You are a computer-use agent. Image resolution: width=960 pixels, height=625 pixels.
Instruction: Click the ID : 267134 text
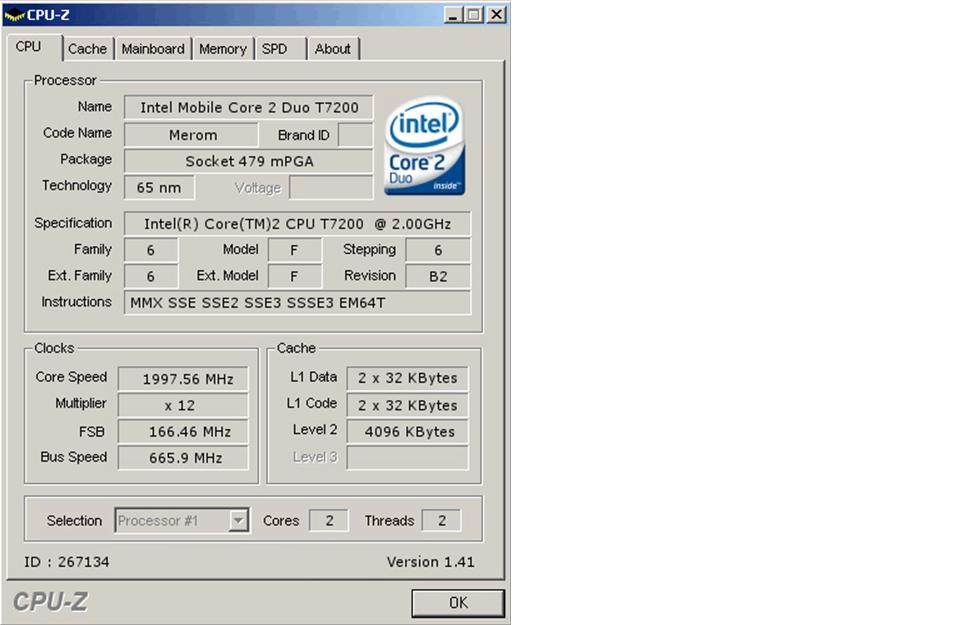click(x=67, y=561)
